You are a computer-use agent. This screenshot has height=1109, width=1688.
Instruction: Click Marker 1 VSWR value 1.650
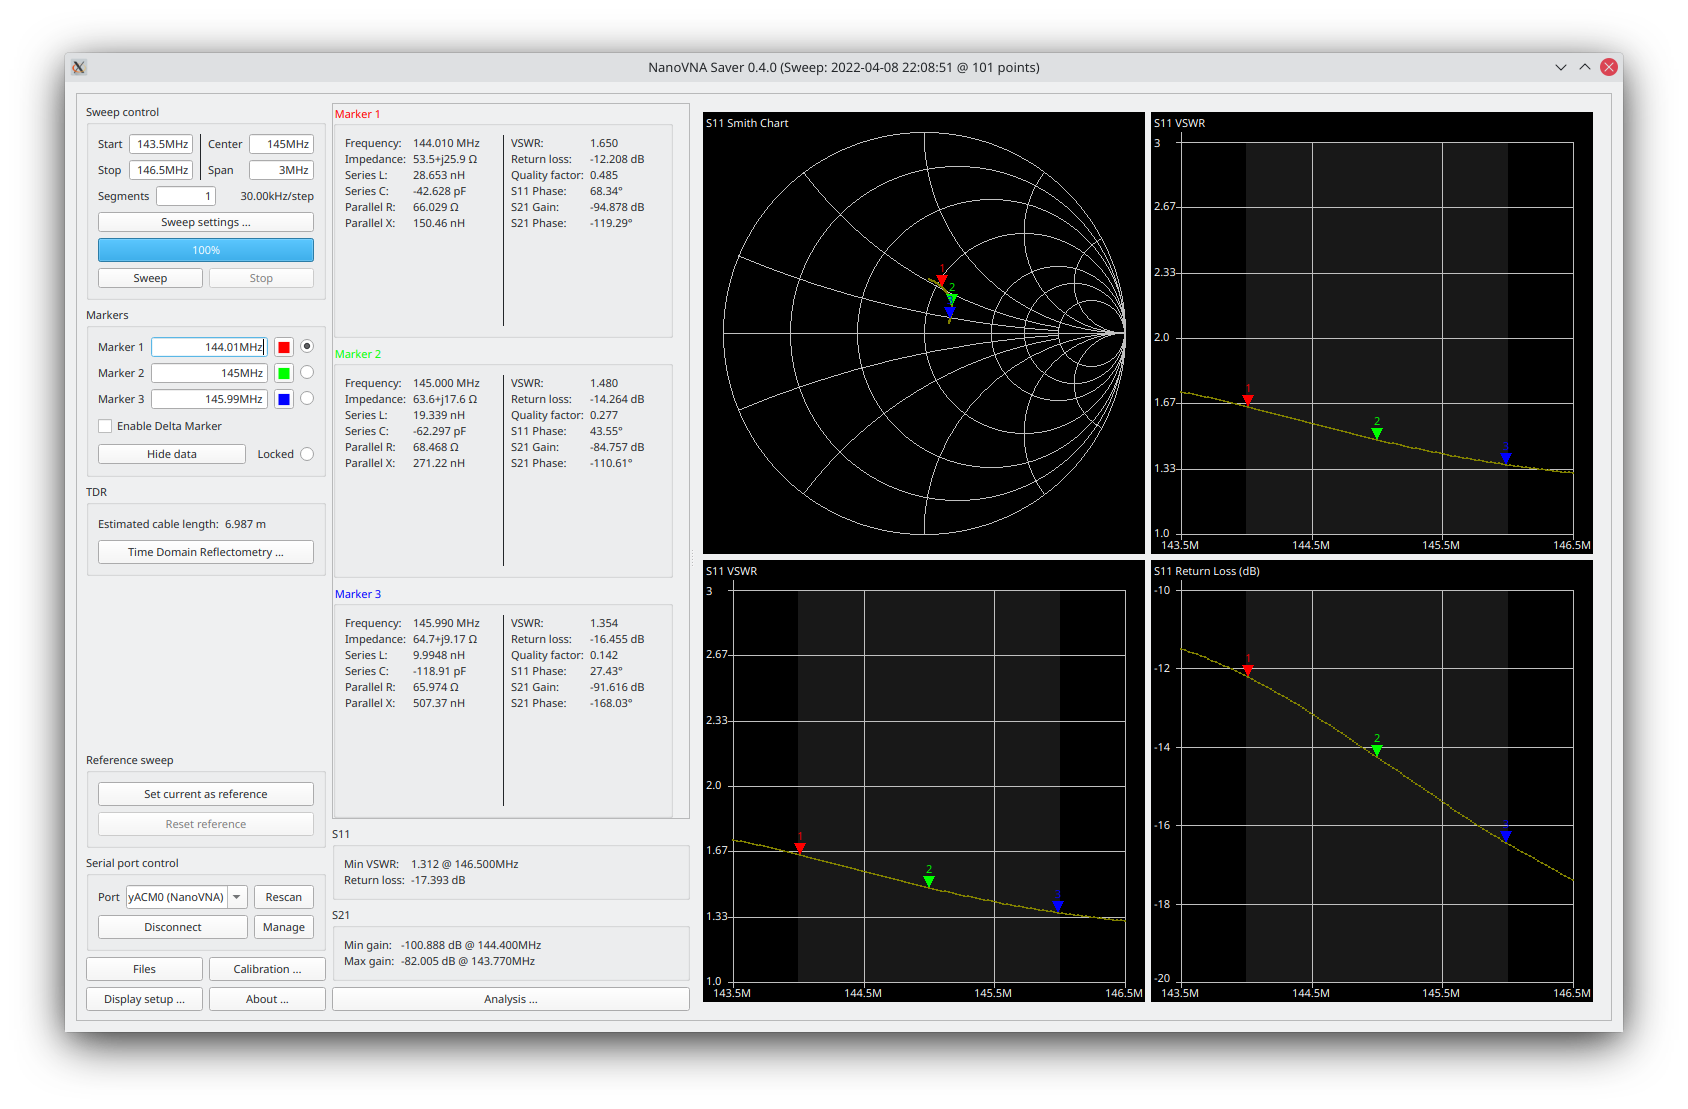(x=604, y=143)
